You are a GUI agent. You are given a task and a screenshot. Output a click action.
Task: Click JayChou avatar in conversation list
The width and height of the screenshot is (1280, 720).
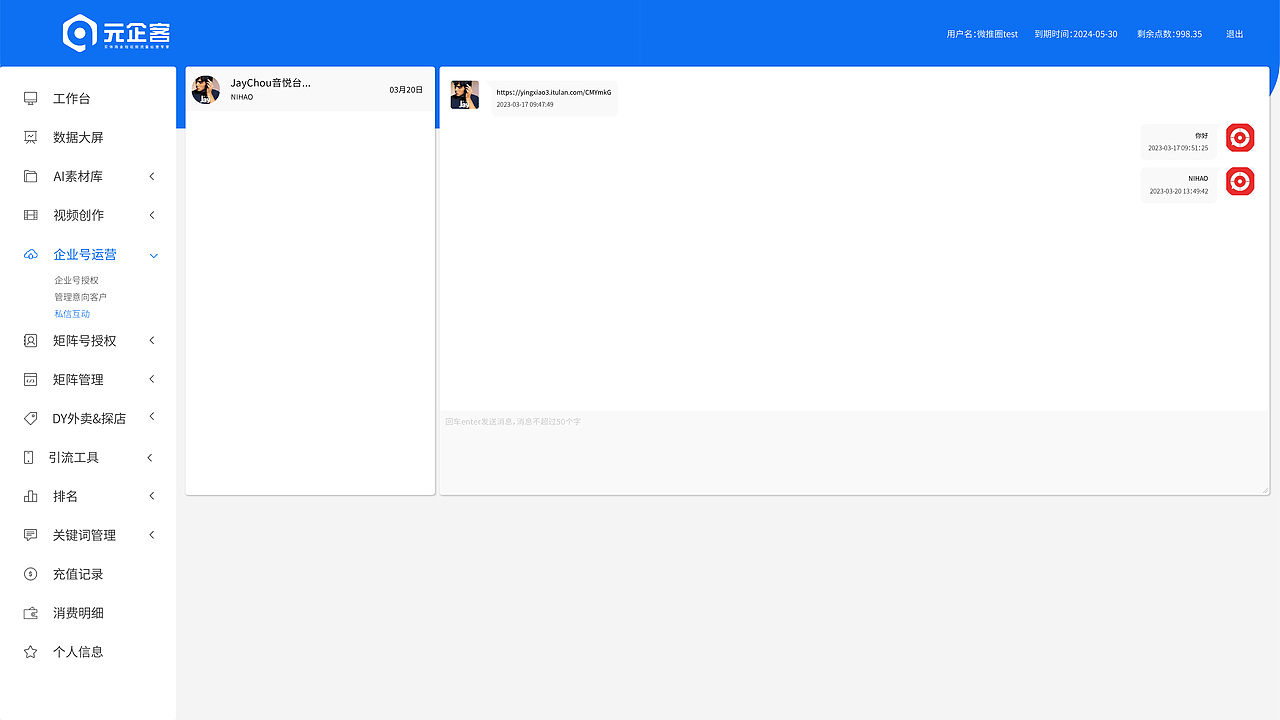(x=206, y=89)
